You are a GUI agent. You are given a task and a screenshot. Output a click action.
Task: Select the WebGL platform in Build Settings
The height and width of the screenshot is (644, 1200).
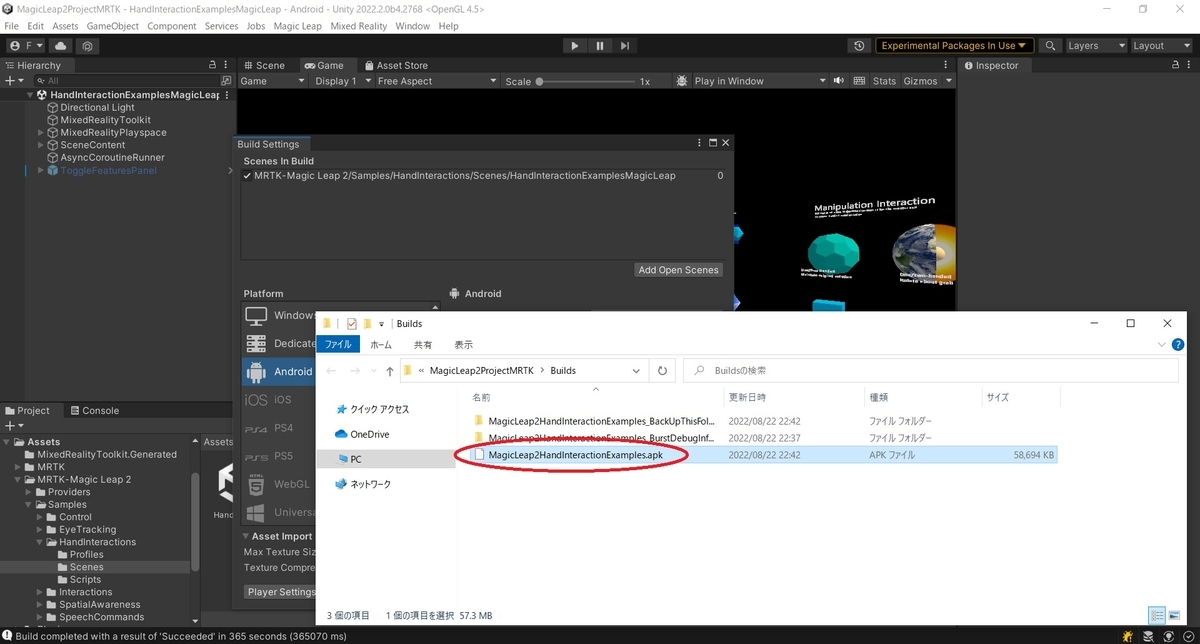coord(279,484)
